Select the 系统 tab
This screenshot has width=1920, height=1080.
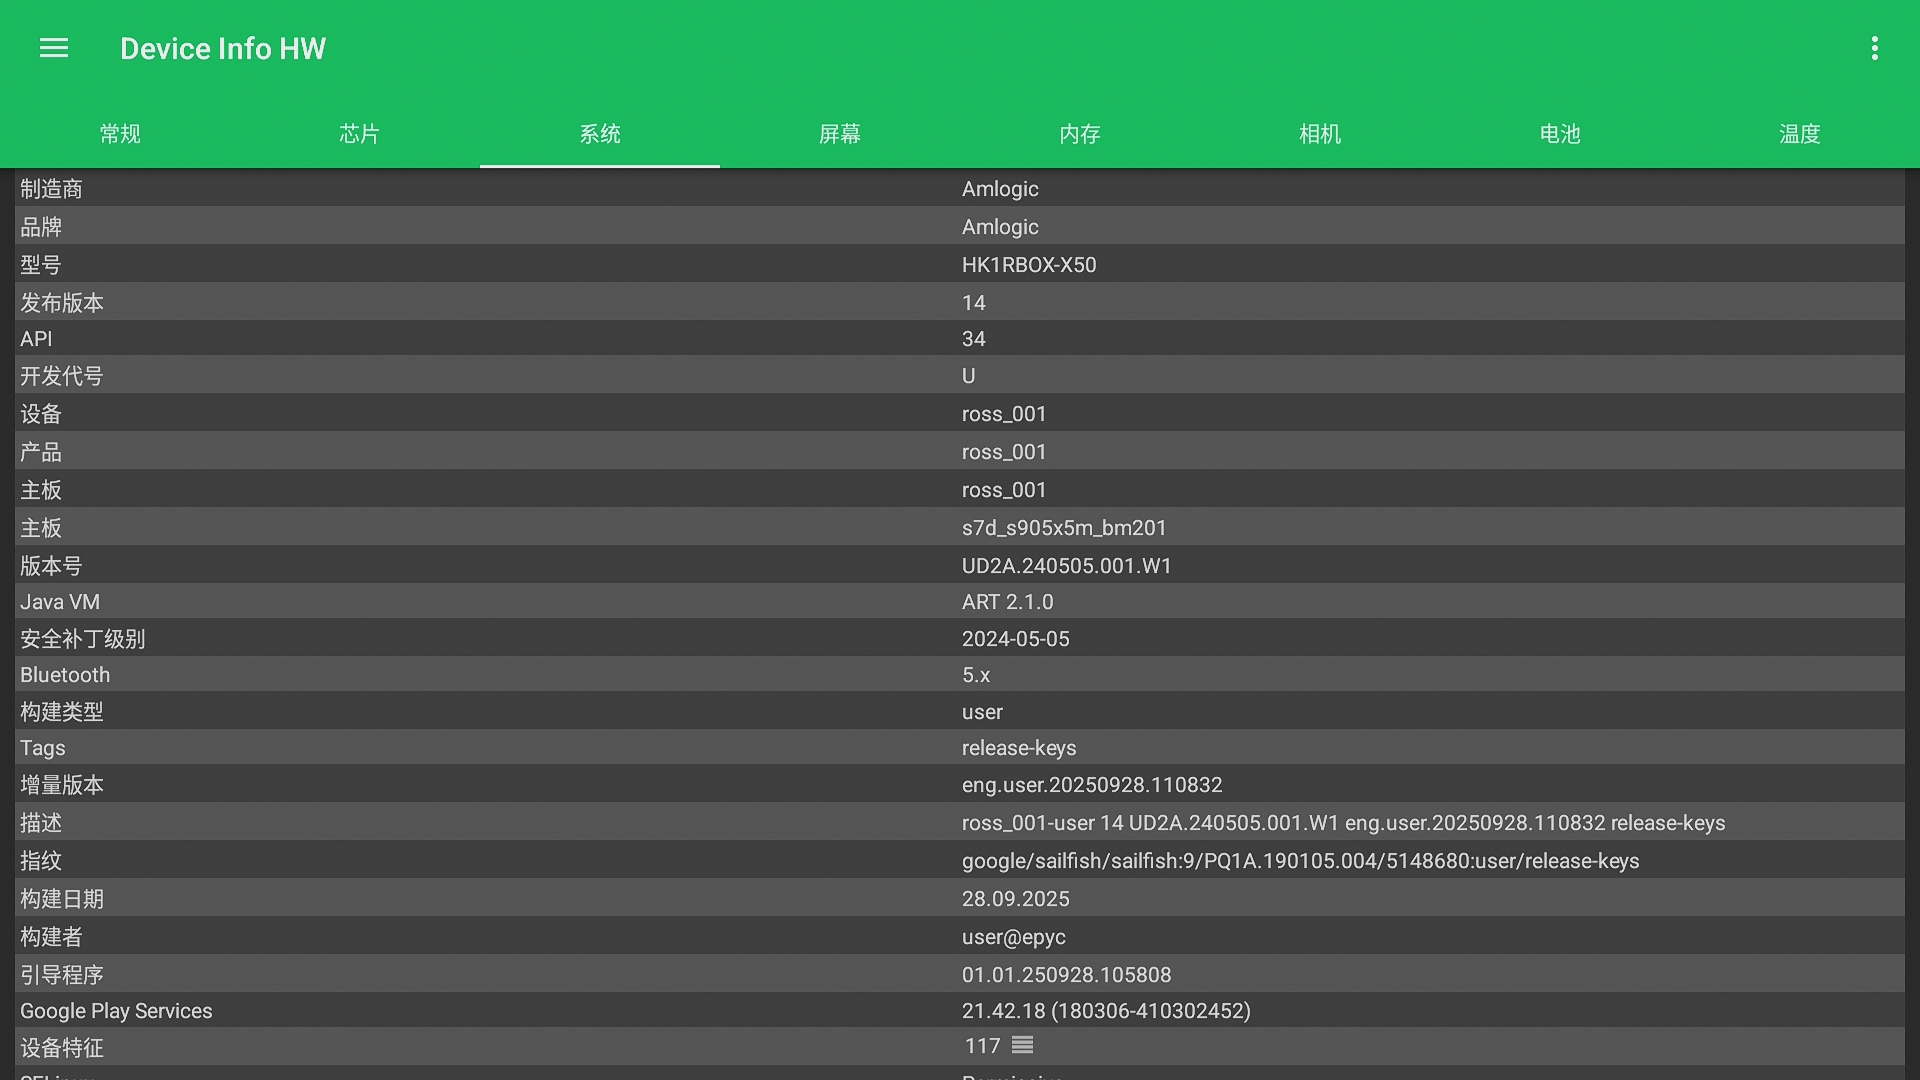point(600,134)
